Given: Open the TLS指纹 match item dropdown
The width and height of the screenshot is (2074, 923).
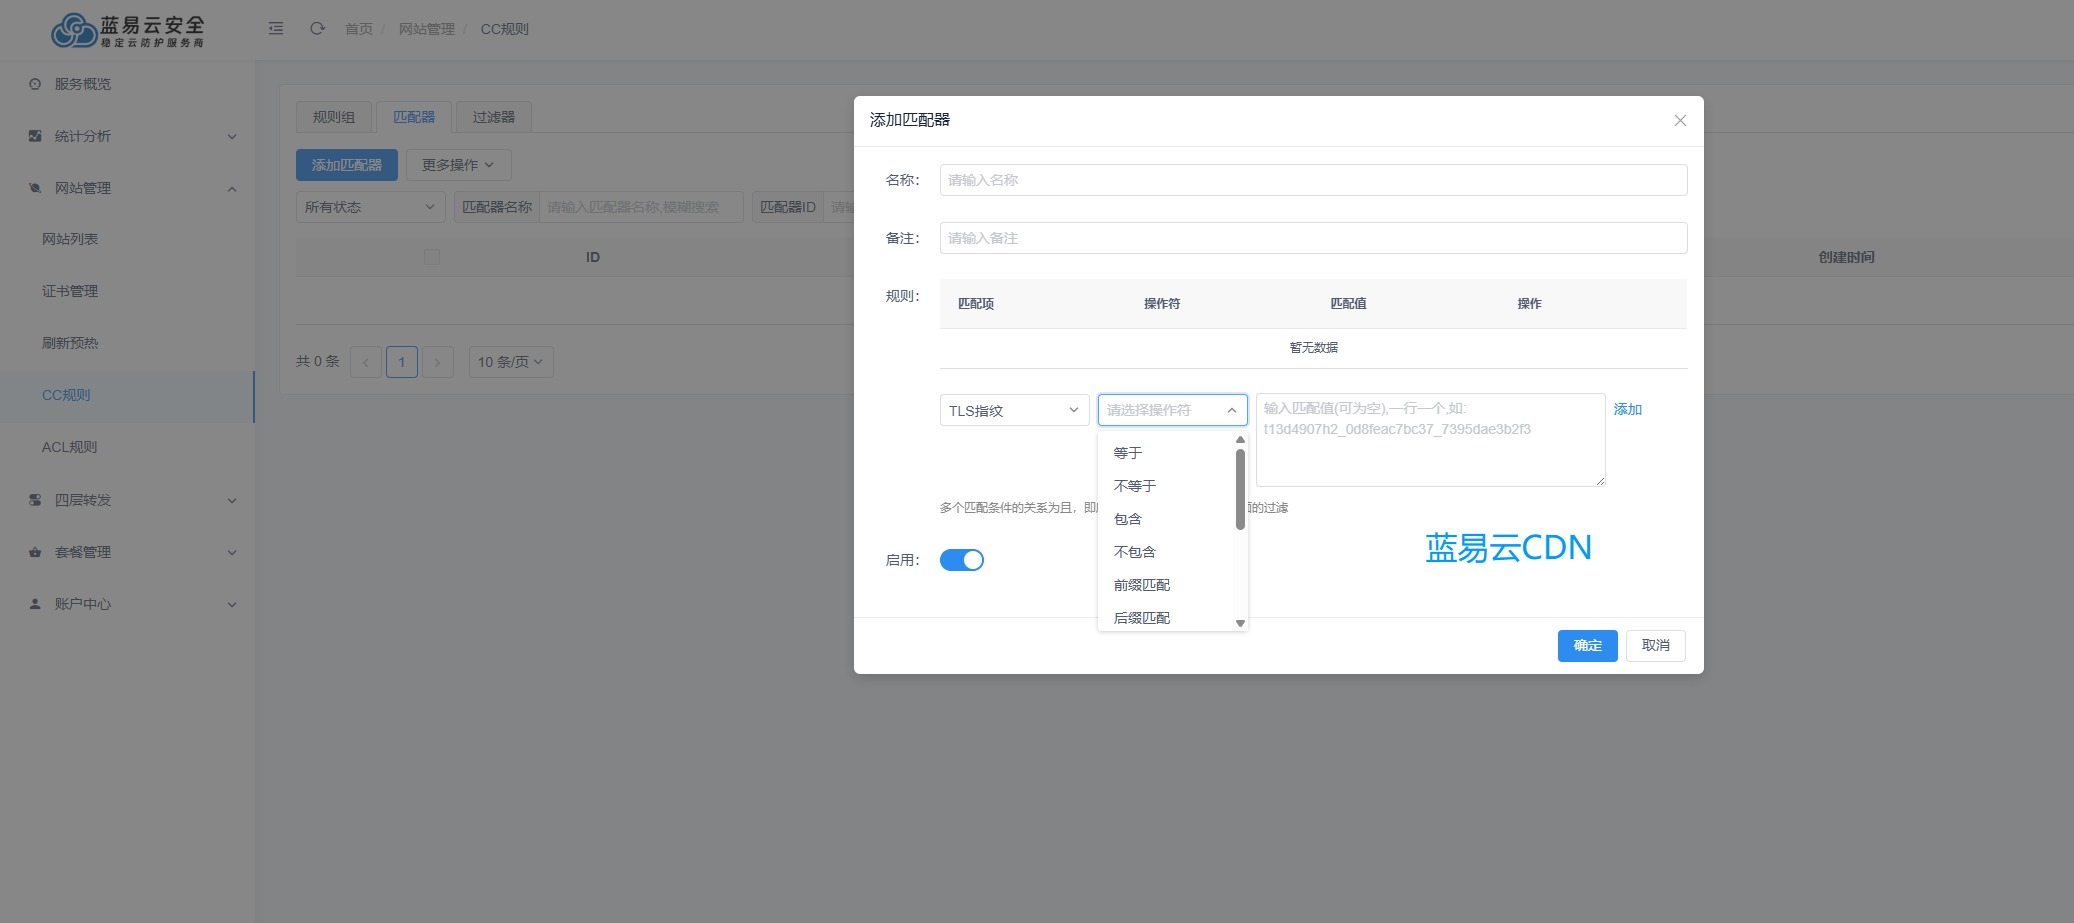Looking at the screenshot, I should (1013, 410).
